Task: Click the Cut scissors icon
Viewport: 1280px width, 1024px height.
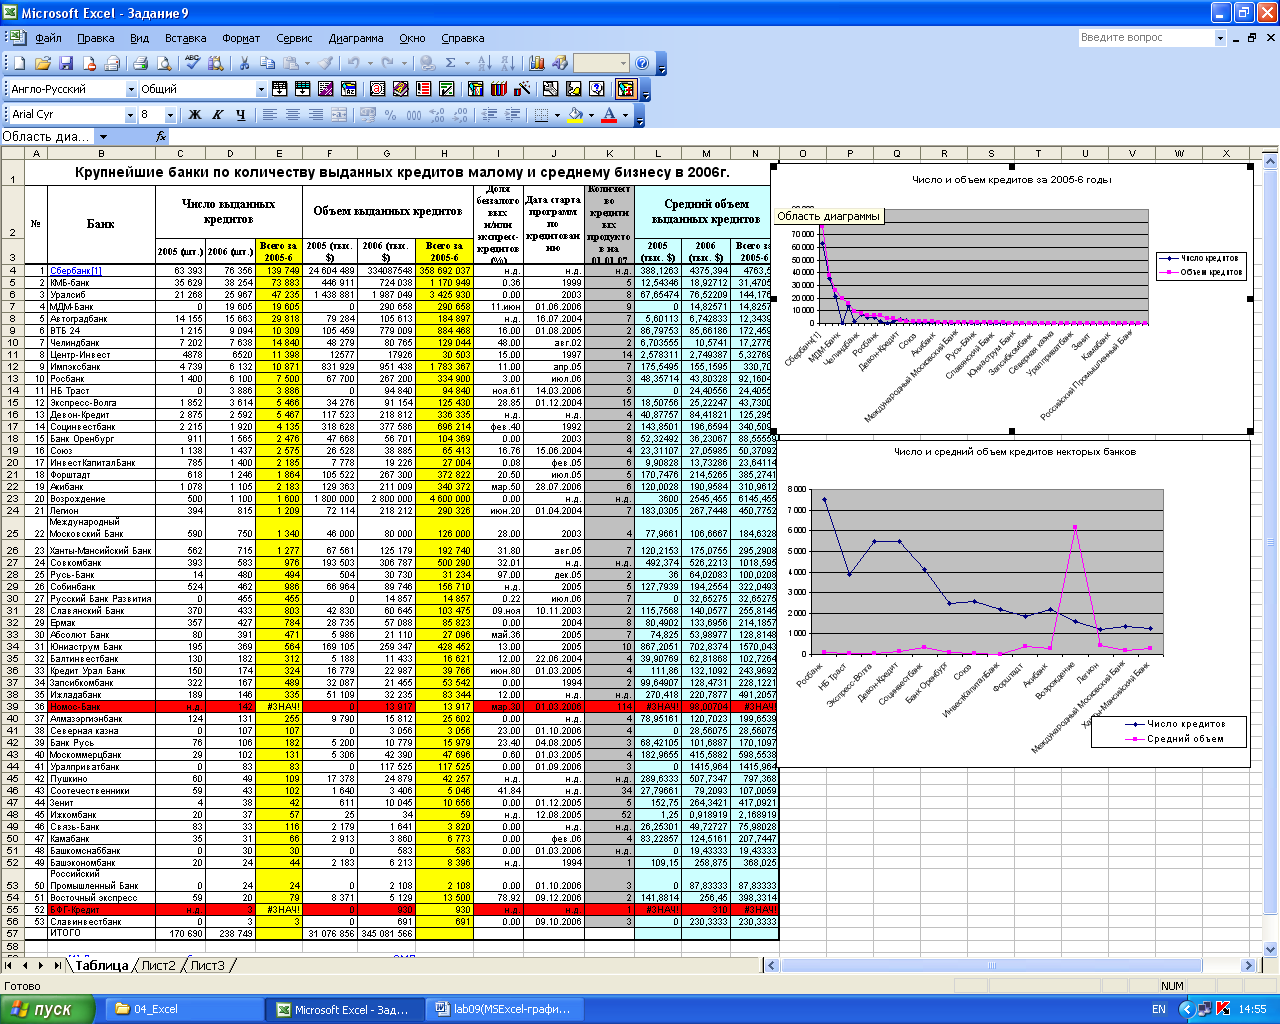Action: coord(244,63)
